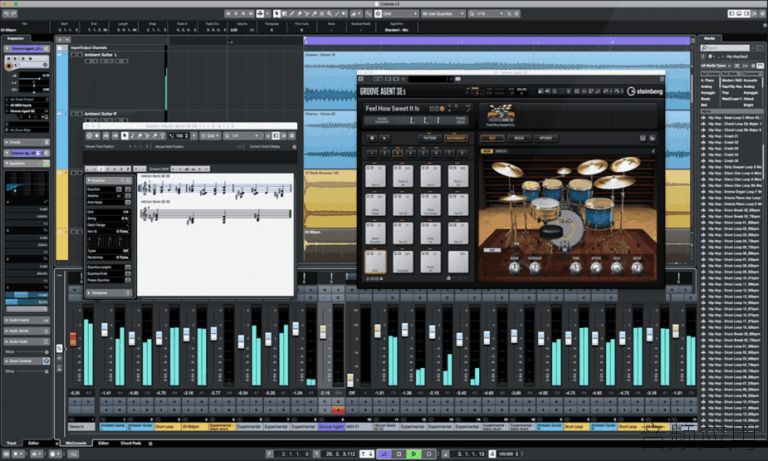Select the Ambient Guitar R track

(100, 114)
